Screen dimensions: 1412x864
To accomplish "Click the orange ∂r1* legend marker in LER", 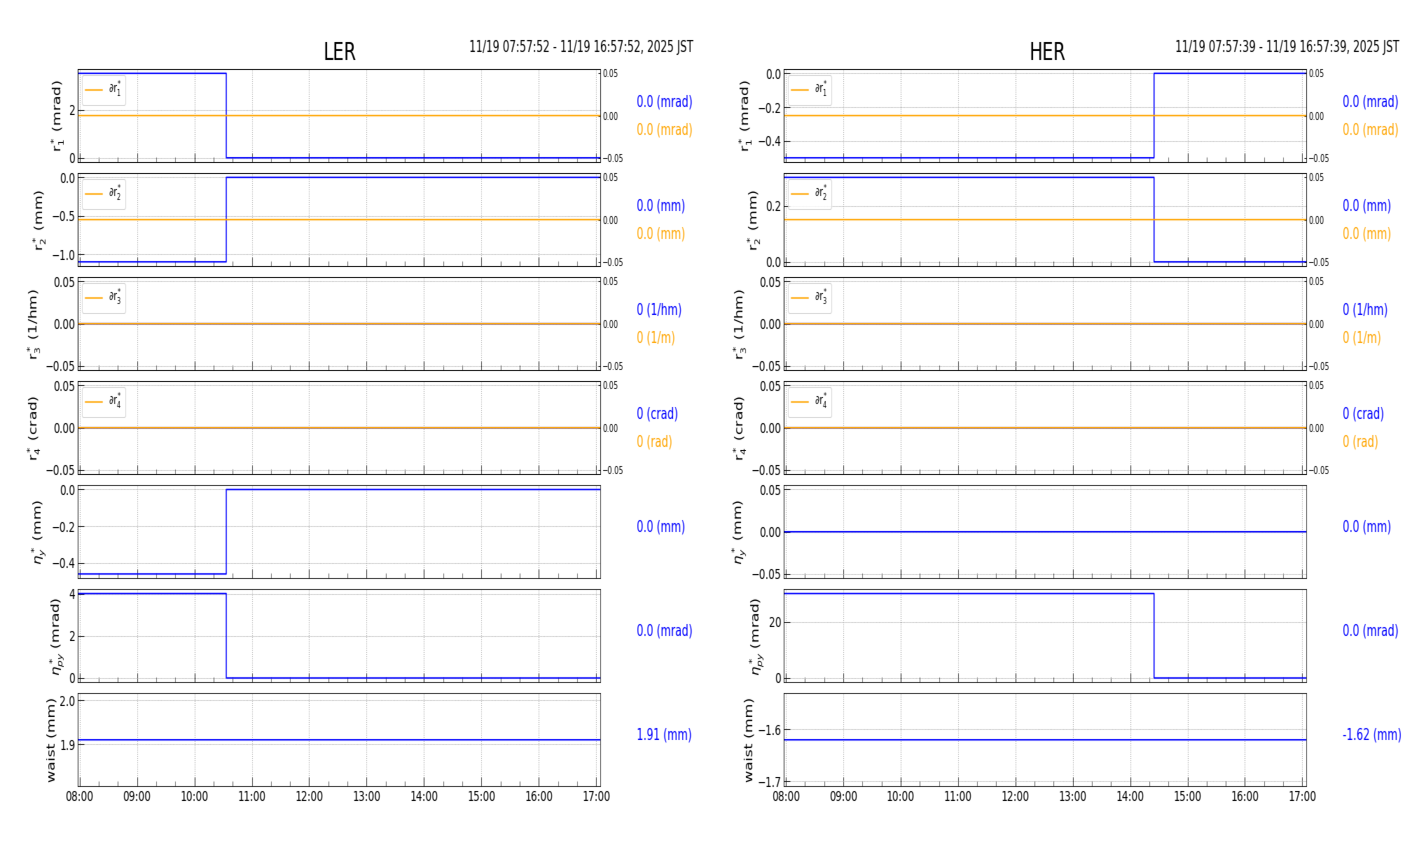I will [x=94, y=90].
